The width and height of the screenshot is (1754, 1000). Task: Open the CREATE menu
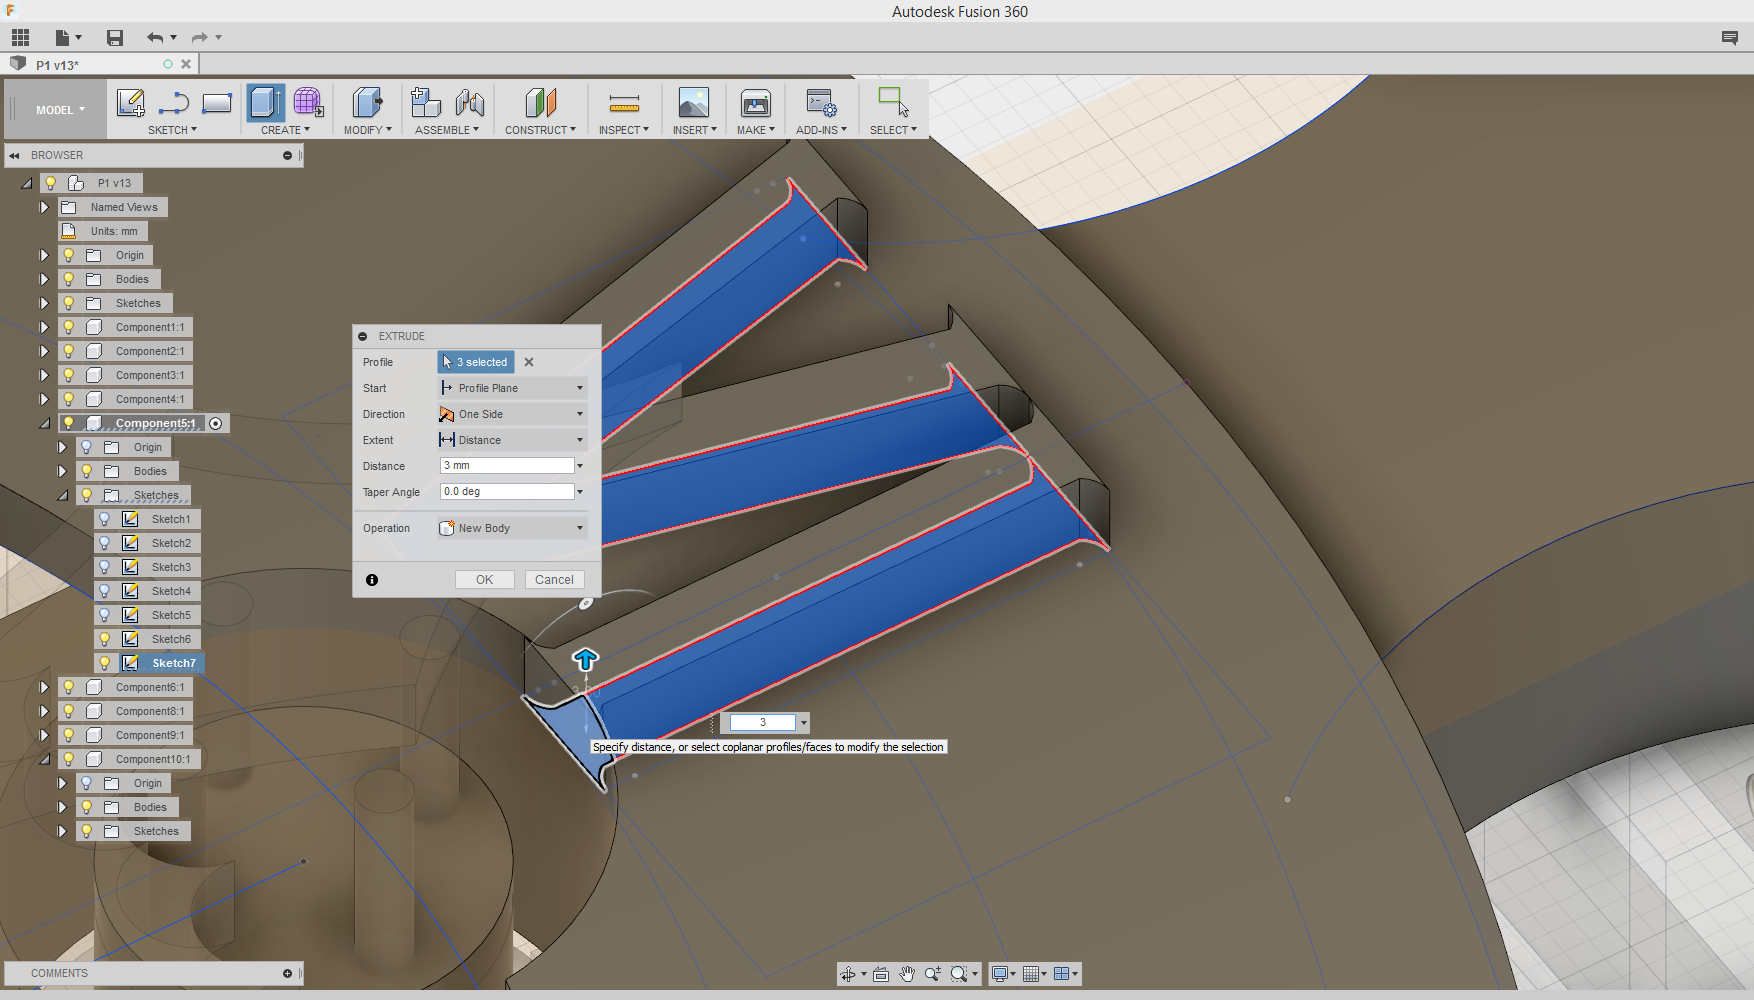point(285,130)
